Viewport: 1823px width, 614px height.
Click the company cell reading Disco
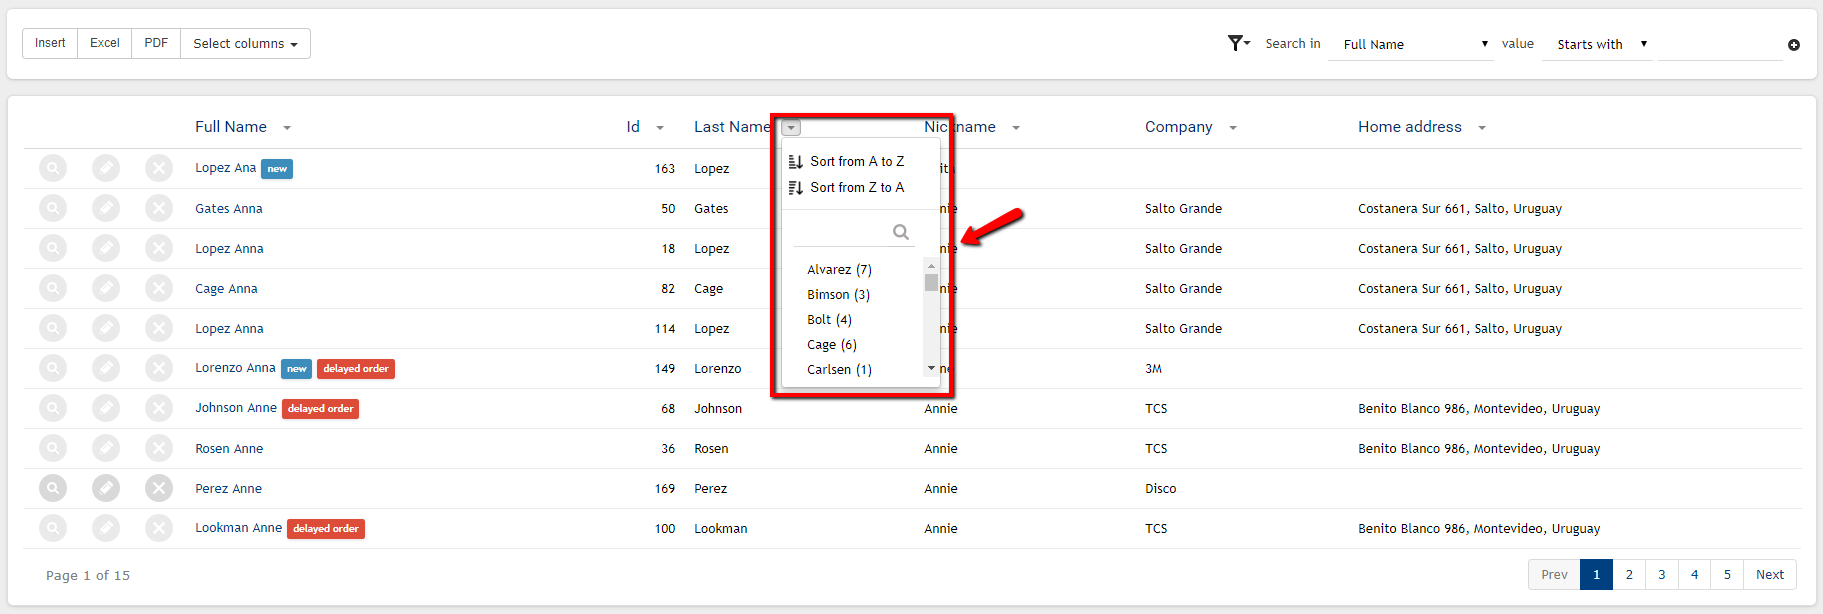[1160, 488]
